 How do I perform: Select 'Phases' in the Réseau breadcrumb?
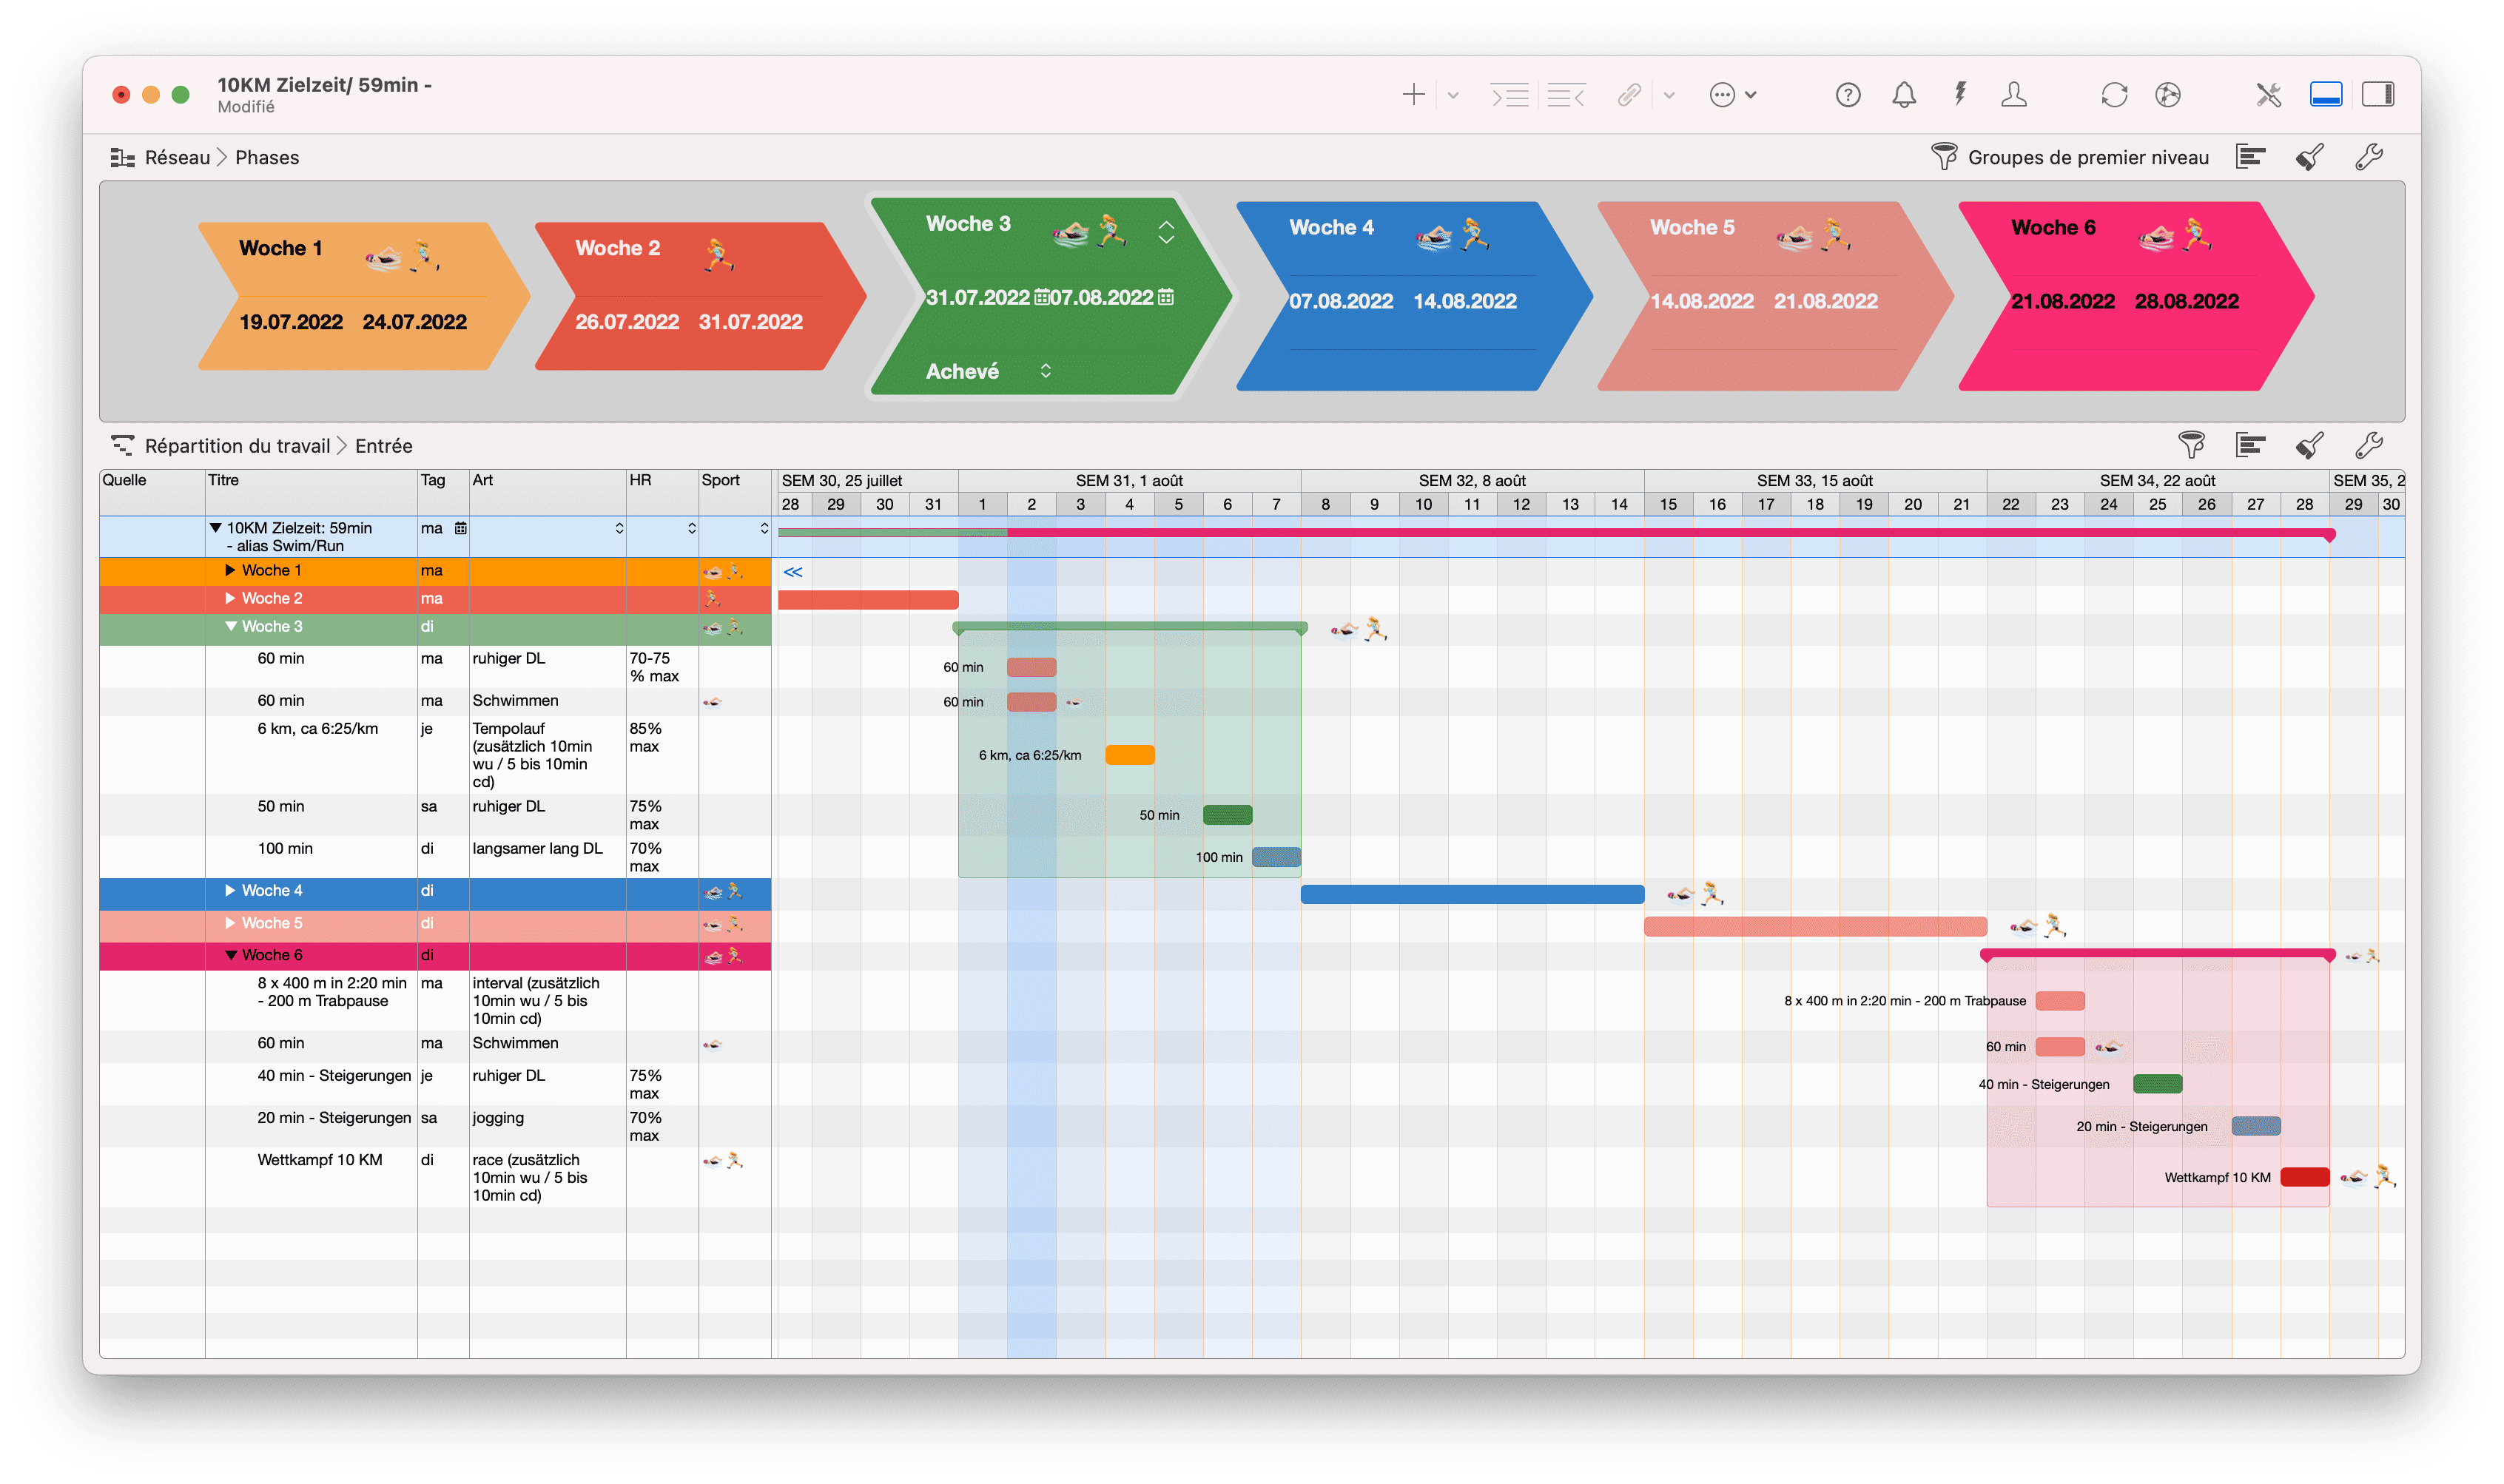click(x=268, y=157)
